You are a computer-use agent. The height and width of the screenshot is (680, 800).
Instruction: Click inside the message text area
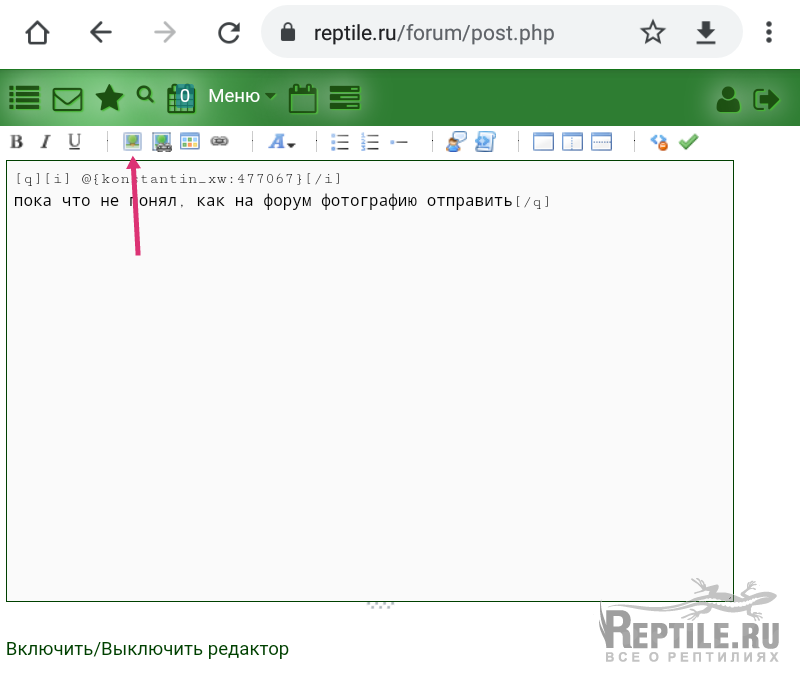(370, 400)
